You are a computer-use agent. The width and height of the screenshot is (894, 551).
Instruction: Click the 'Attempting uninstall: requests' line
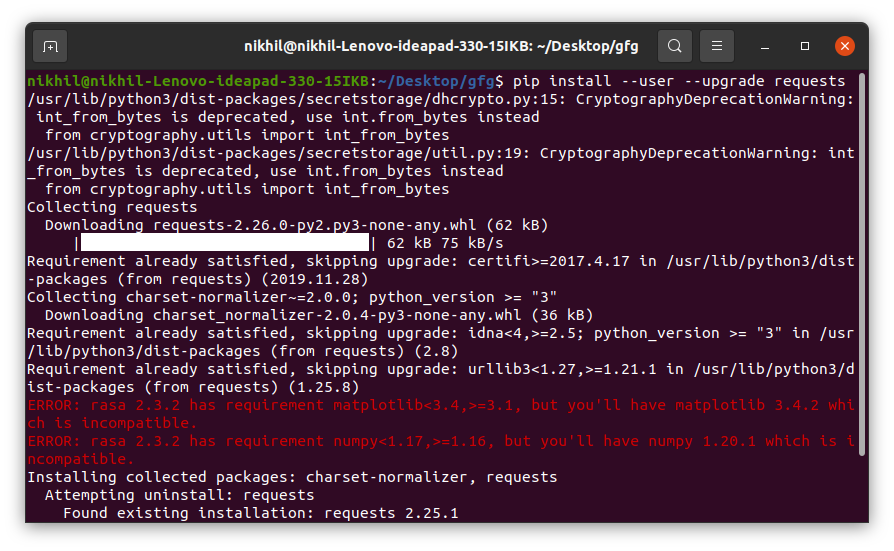[x=180, y=495]
